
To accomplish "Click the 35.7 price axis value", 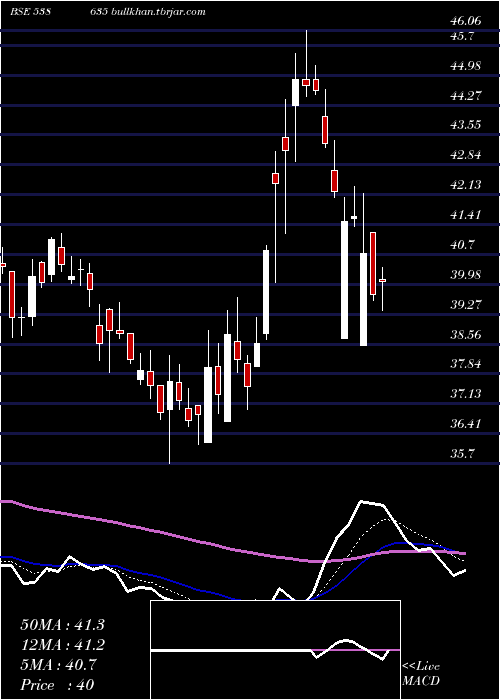I will point(464,454).
